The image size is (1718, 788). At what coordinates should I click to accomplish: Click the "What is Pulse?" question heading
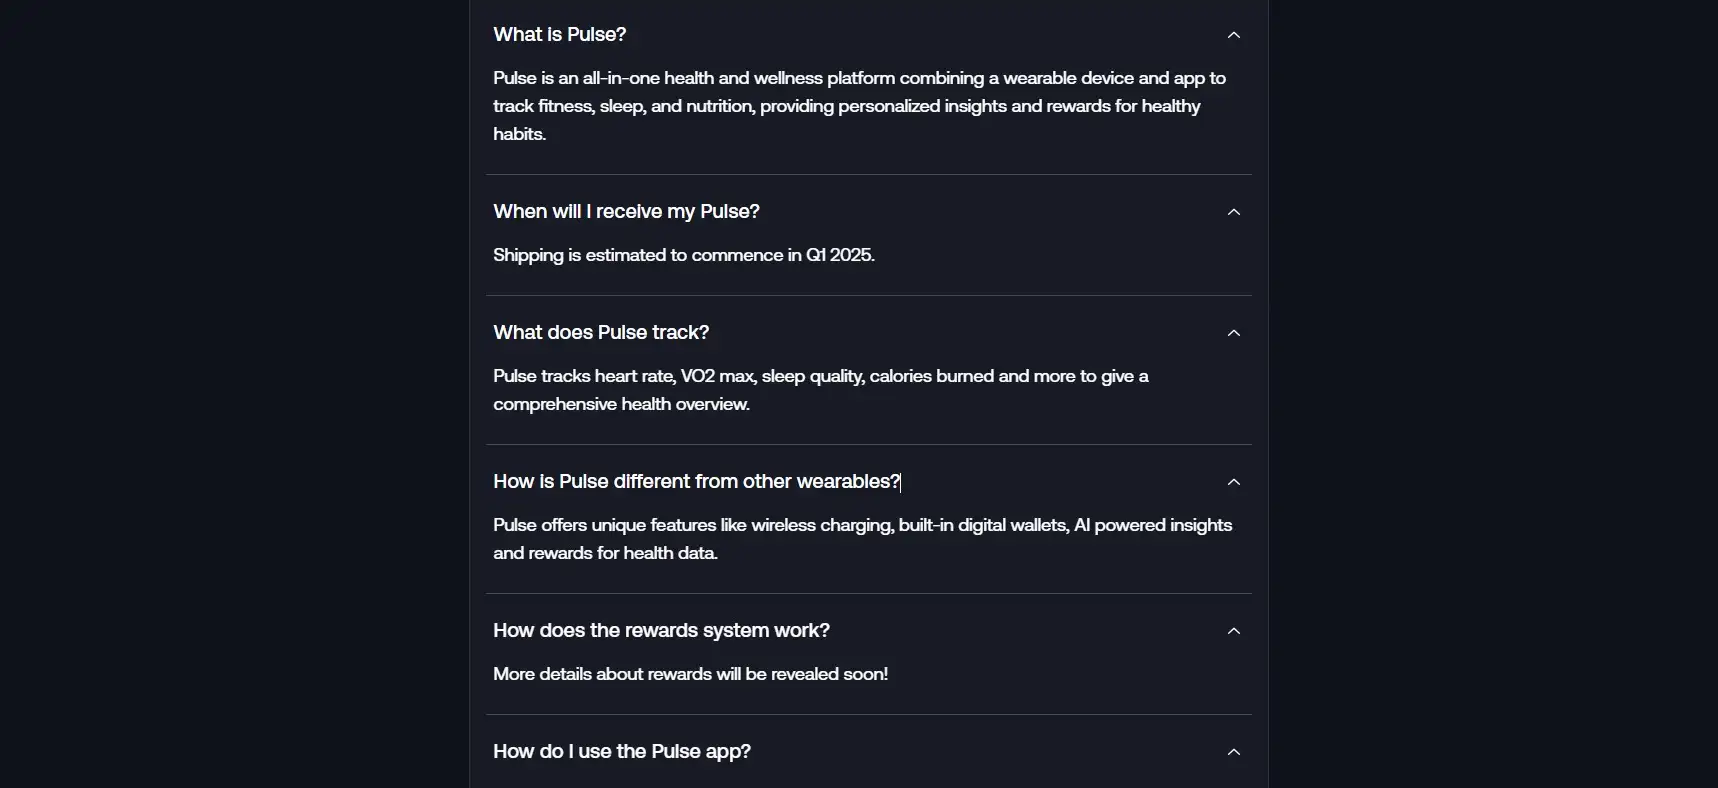click(559, 34)
